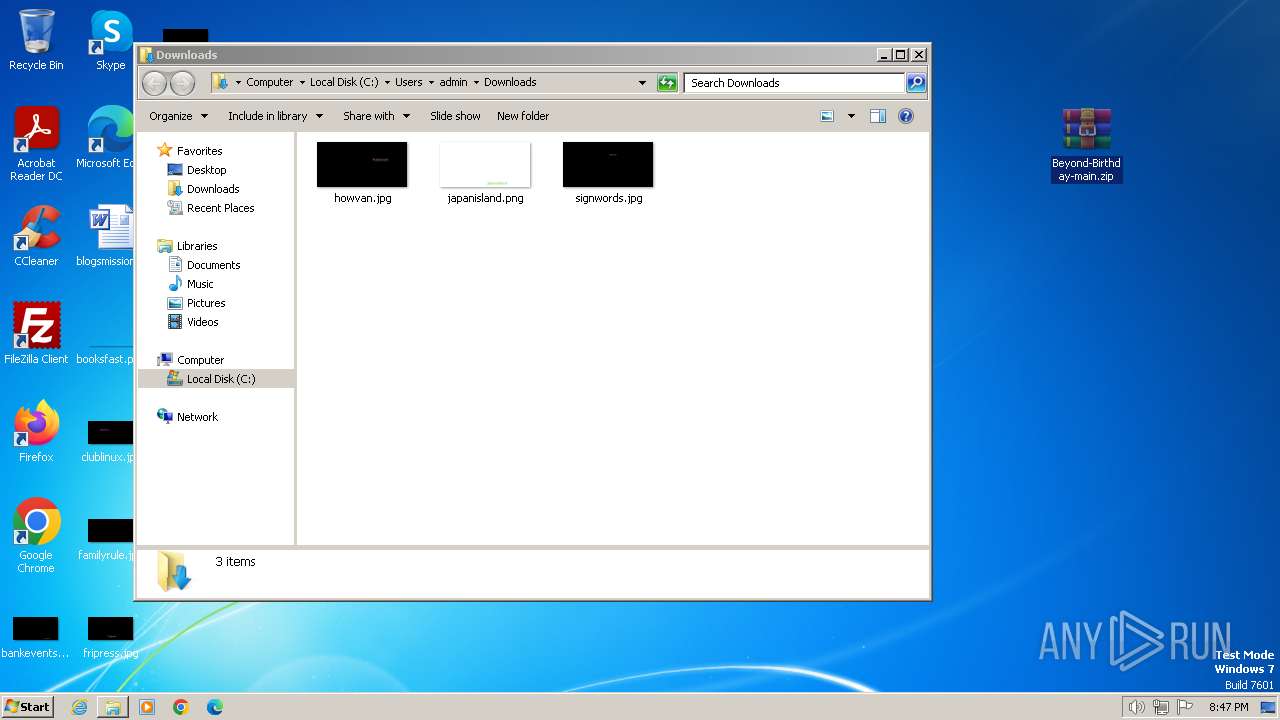Go to Computer in the address breadcrumb

[270, 83]
